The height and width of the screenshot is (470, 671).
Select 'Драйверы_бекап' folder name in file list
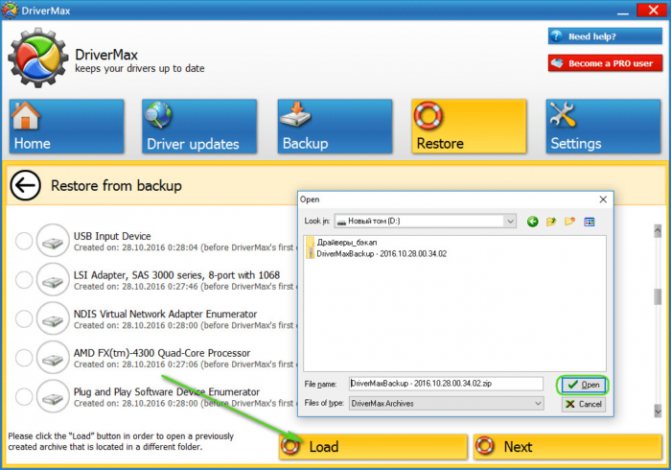tap(347, 243)
